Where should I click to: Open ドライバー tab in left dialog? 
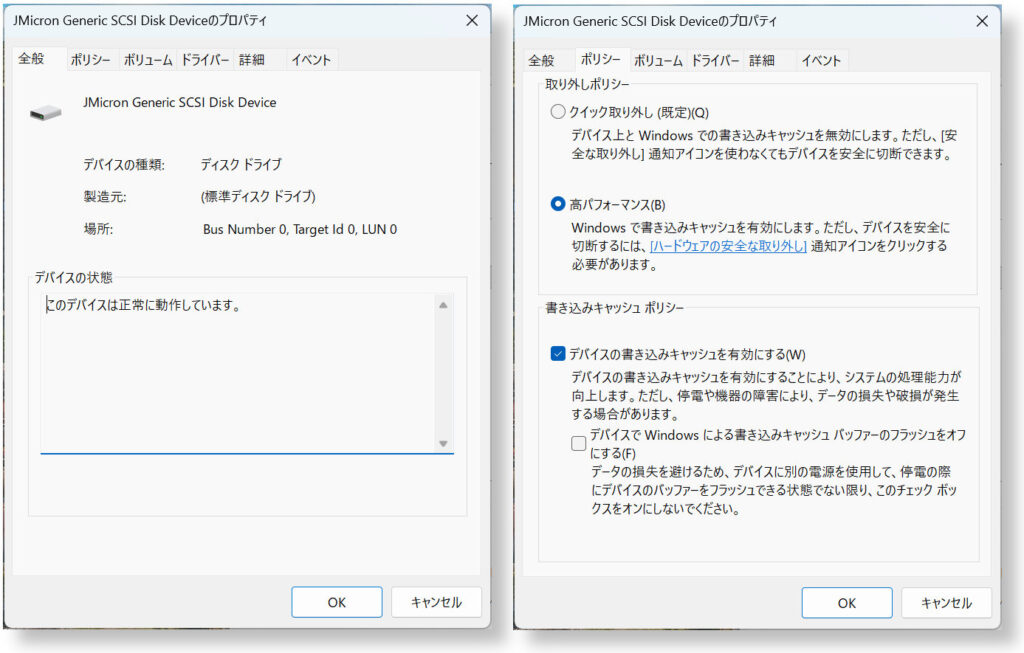tap(205, 60)
